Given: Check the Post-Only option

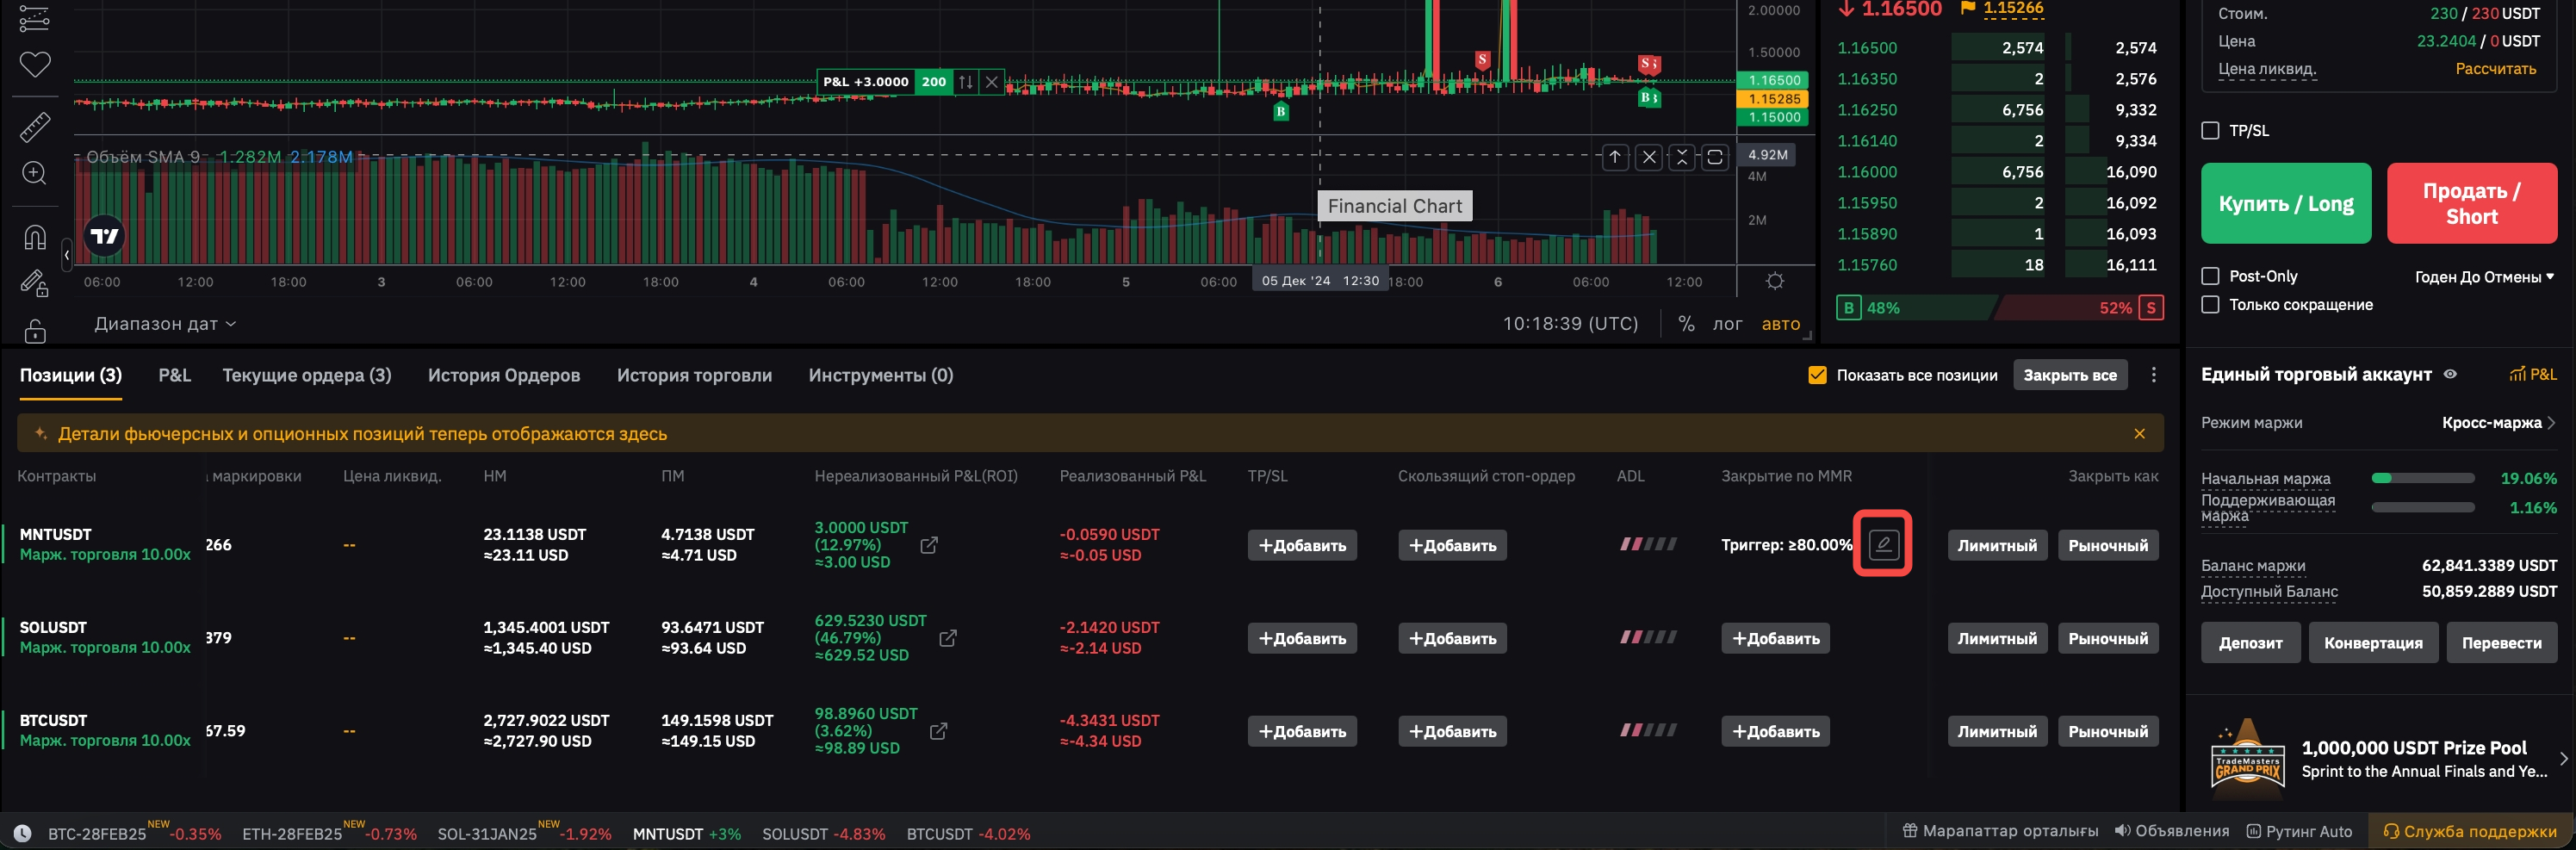Looking at the screenshot, I should (2211, 276).
